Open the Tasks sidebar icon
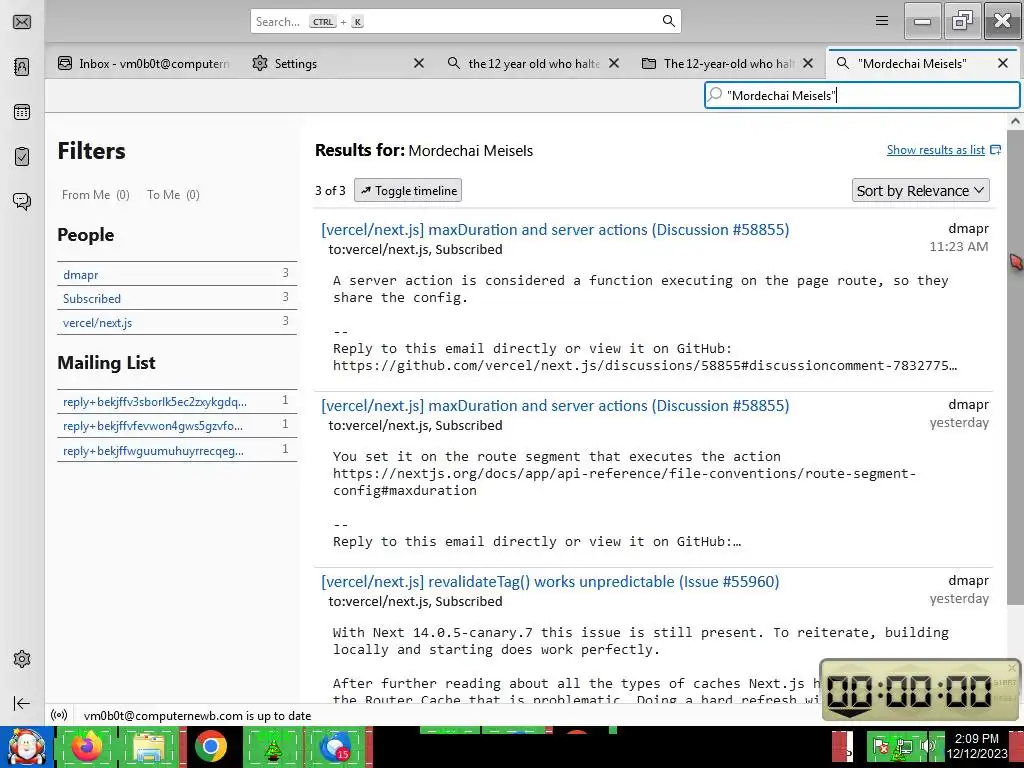The width and height of the screenshot is (1024, 768). tap(22, 157)
